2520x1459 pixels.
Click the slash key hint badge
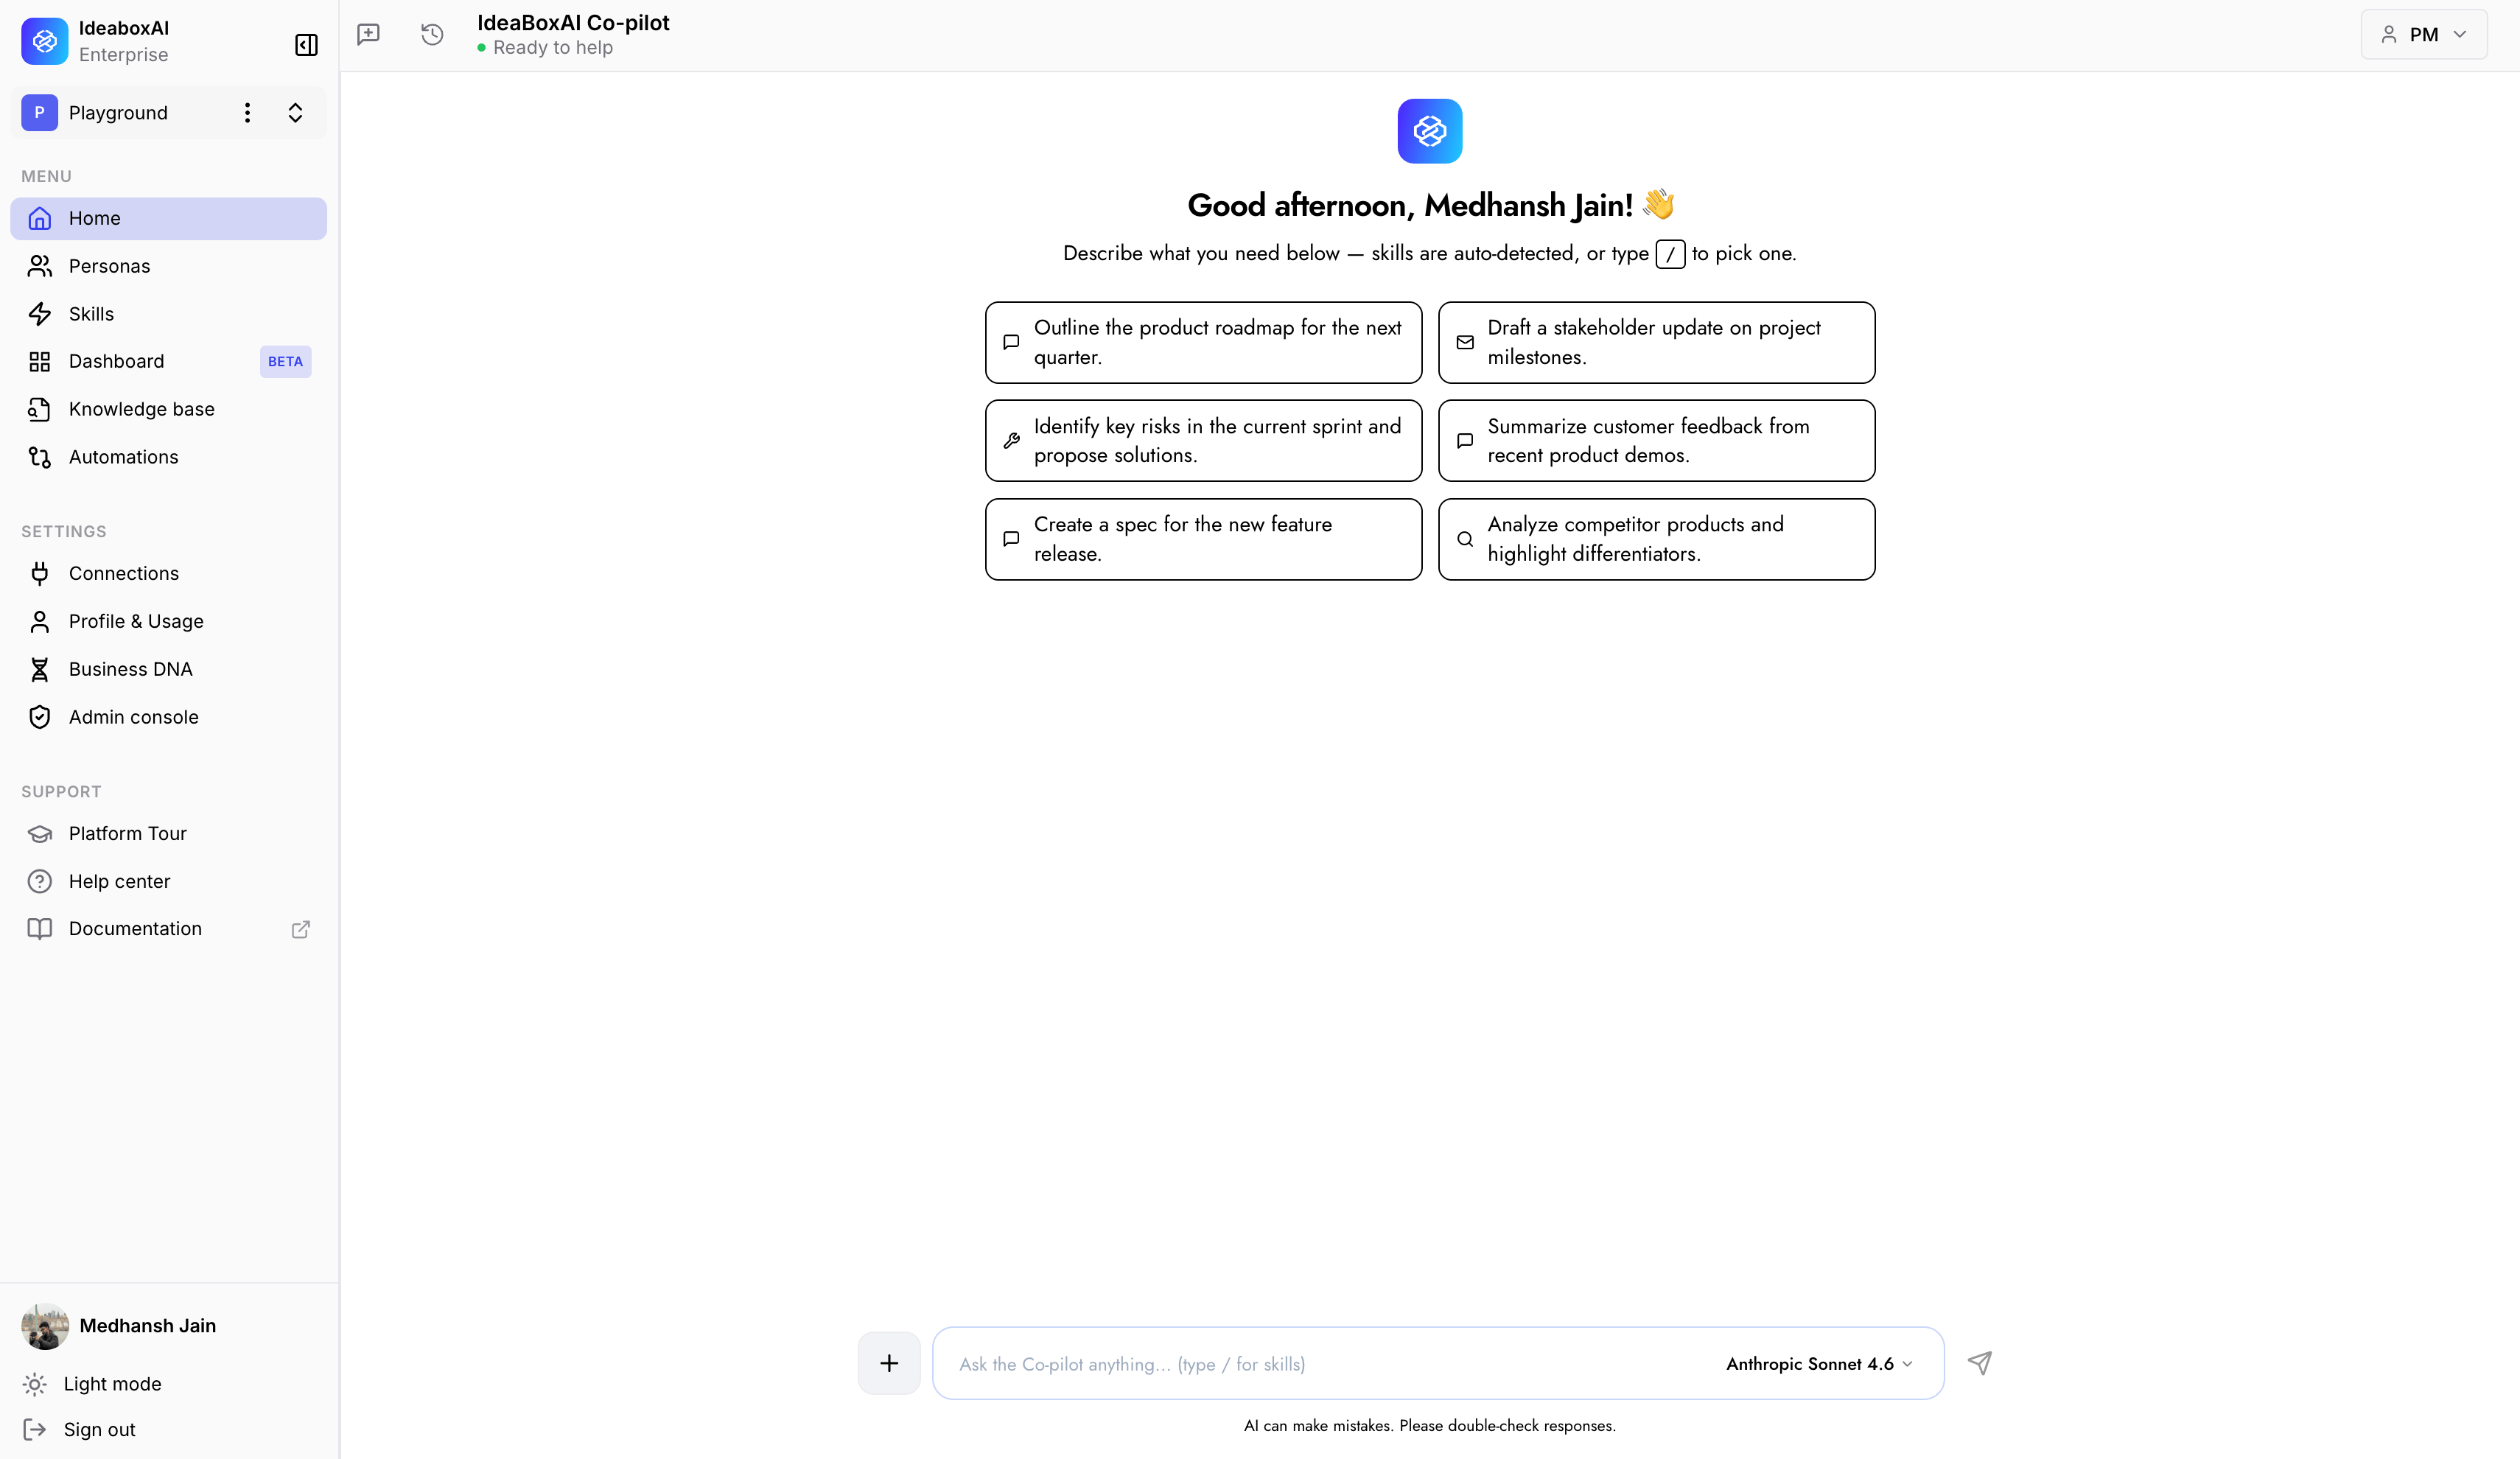click(x=1670, y=254)
